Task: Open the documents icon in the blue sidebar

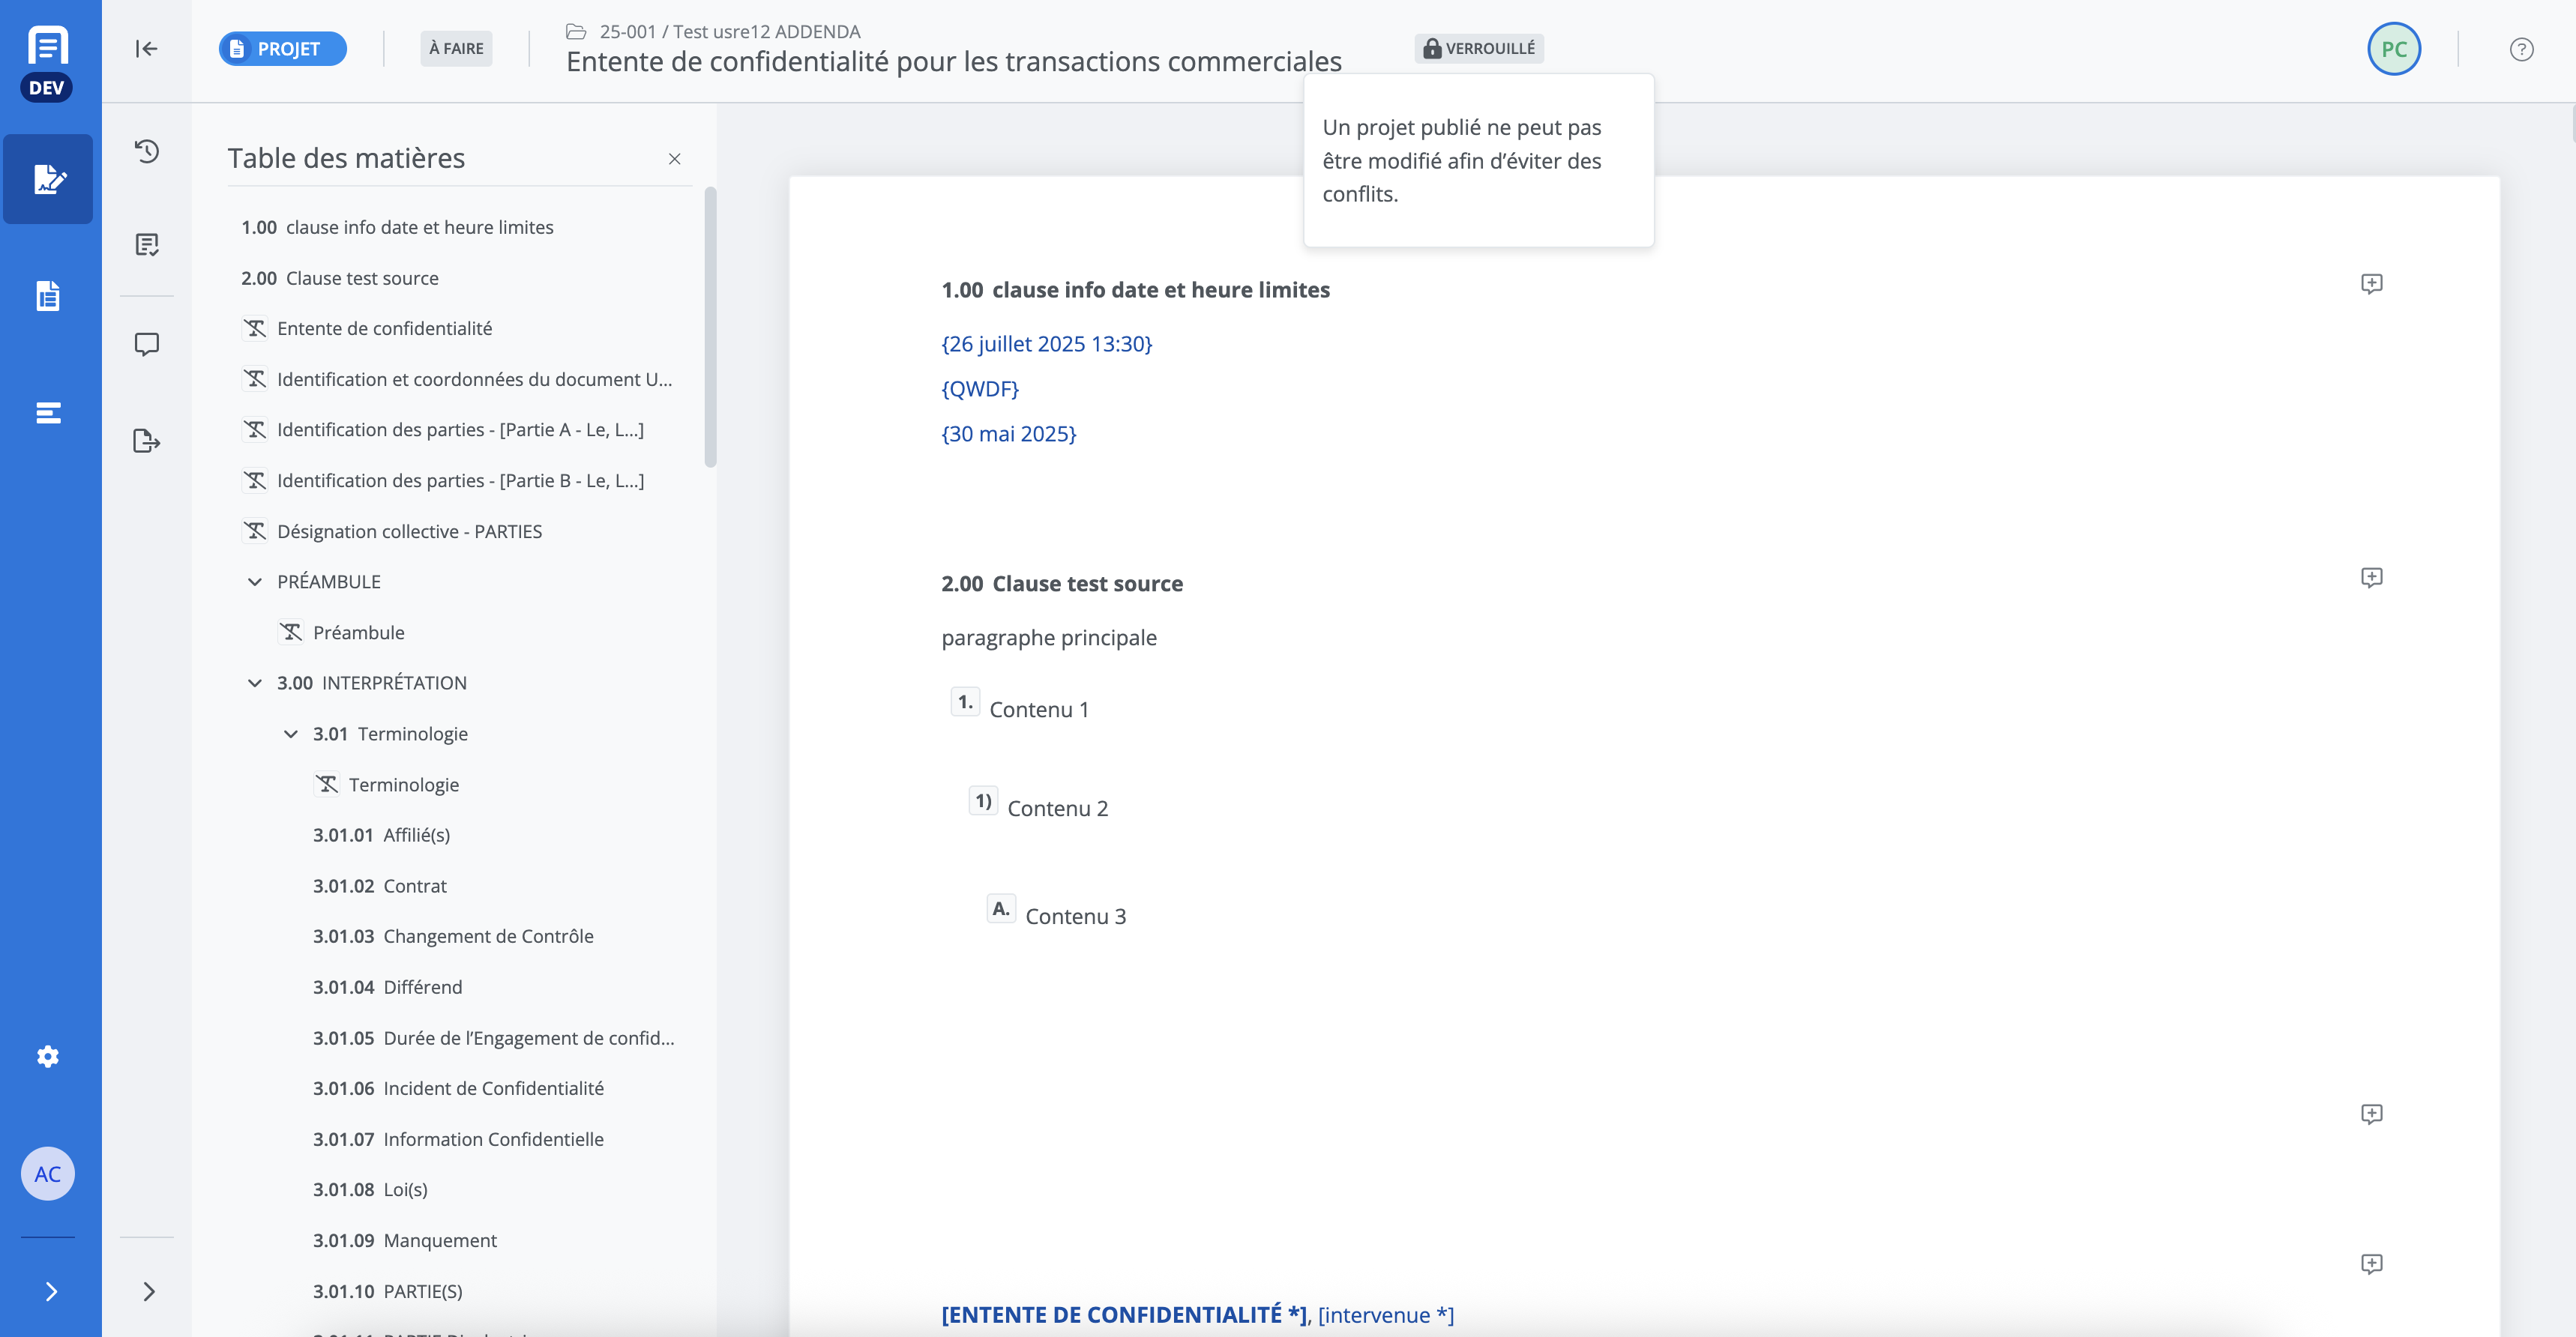Action: [48, 296]
